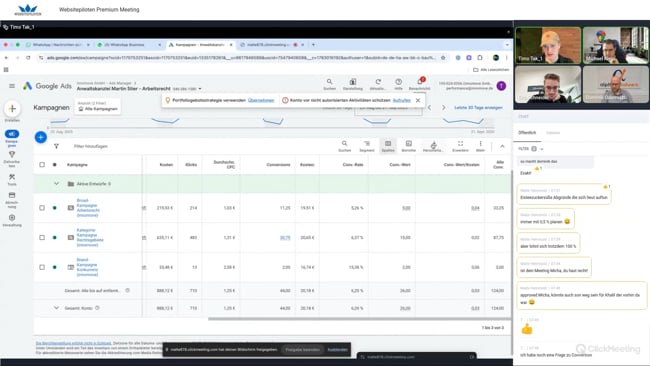Open the Broad-Kampagne Arbeitsrecht campaign link
The height and width of the screenshot is (366, 650).
pyautogui.click(x=87, y=208)
